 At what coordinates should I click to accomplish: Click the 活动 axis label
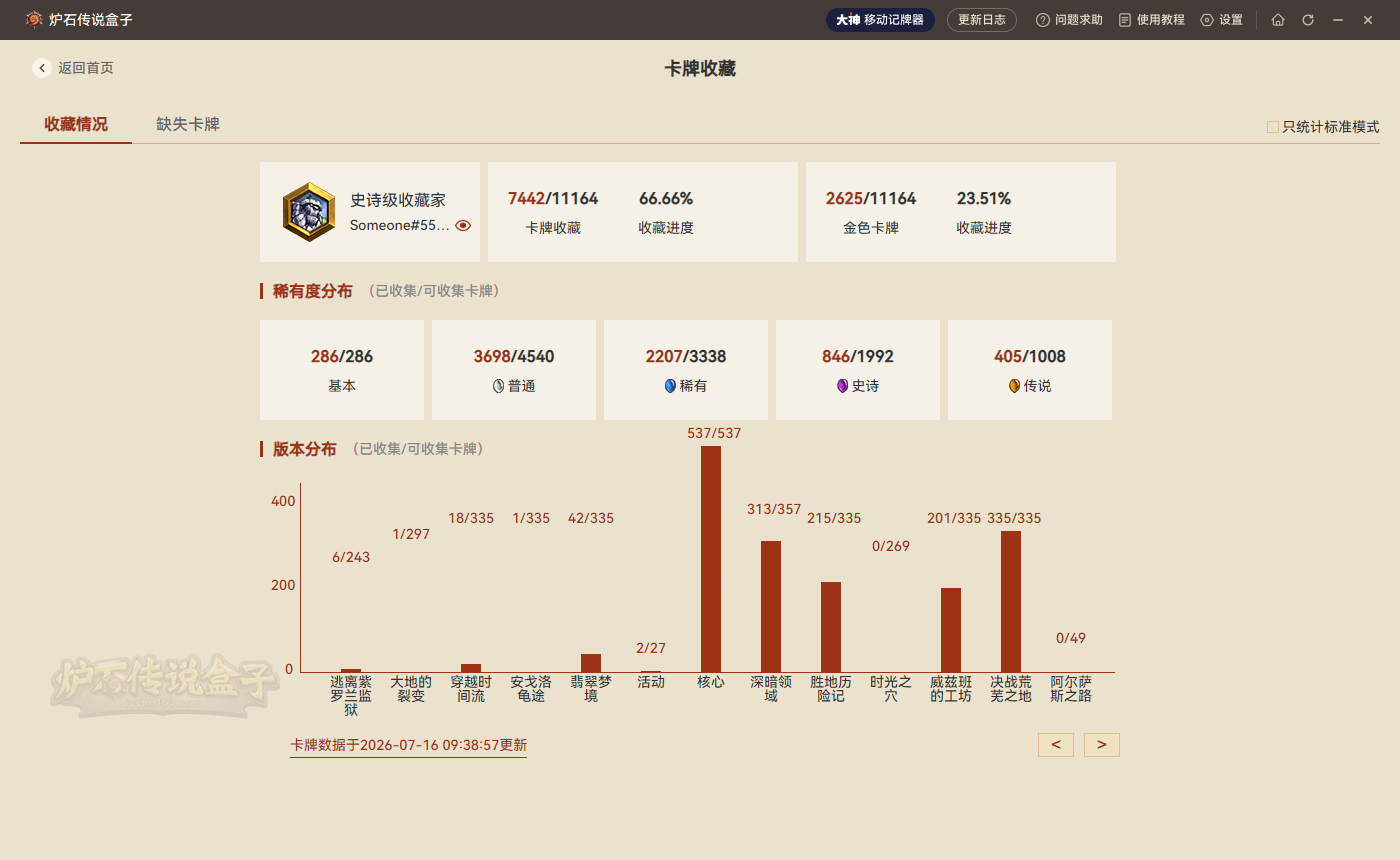tap(651, 682)
